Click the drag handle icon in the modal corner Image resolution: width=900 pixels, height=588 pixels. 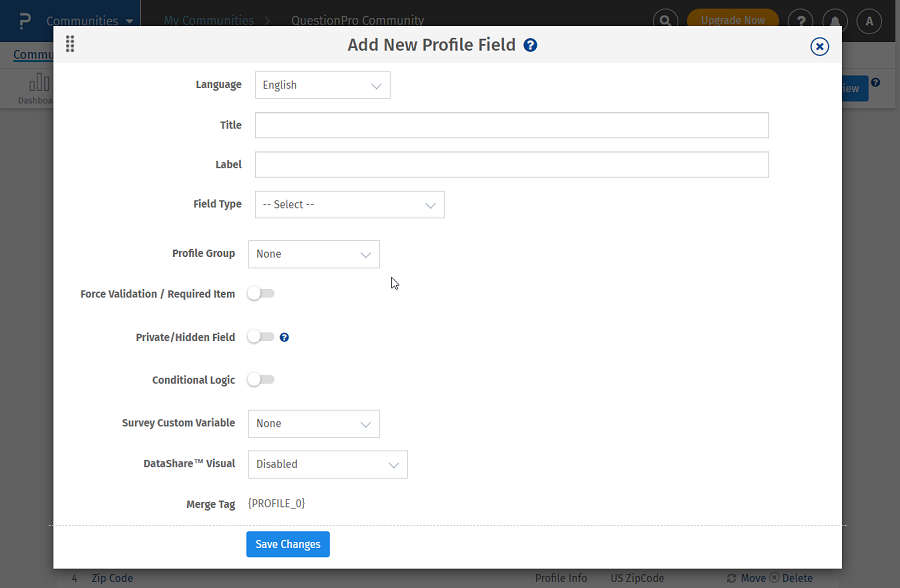[x=69, y=44]
